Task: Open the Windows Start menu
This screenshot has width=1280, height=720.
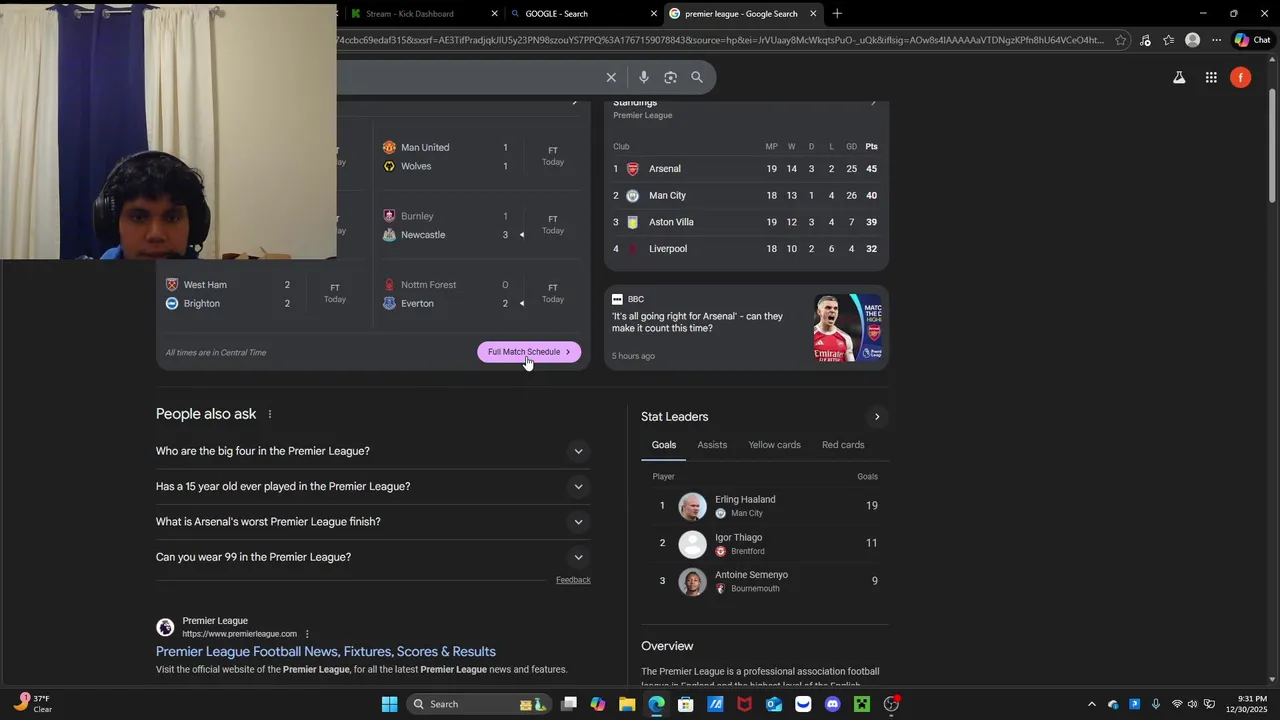Action: 389,704
